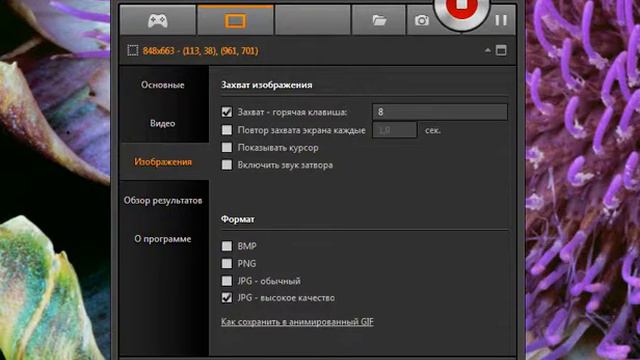Image resolution: width=640 pixels, height=360 pixels.
Task: Open the Видео settings tab
Action: pos(163,123)
